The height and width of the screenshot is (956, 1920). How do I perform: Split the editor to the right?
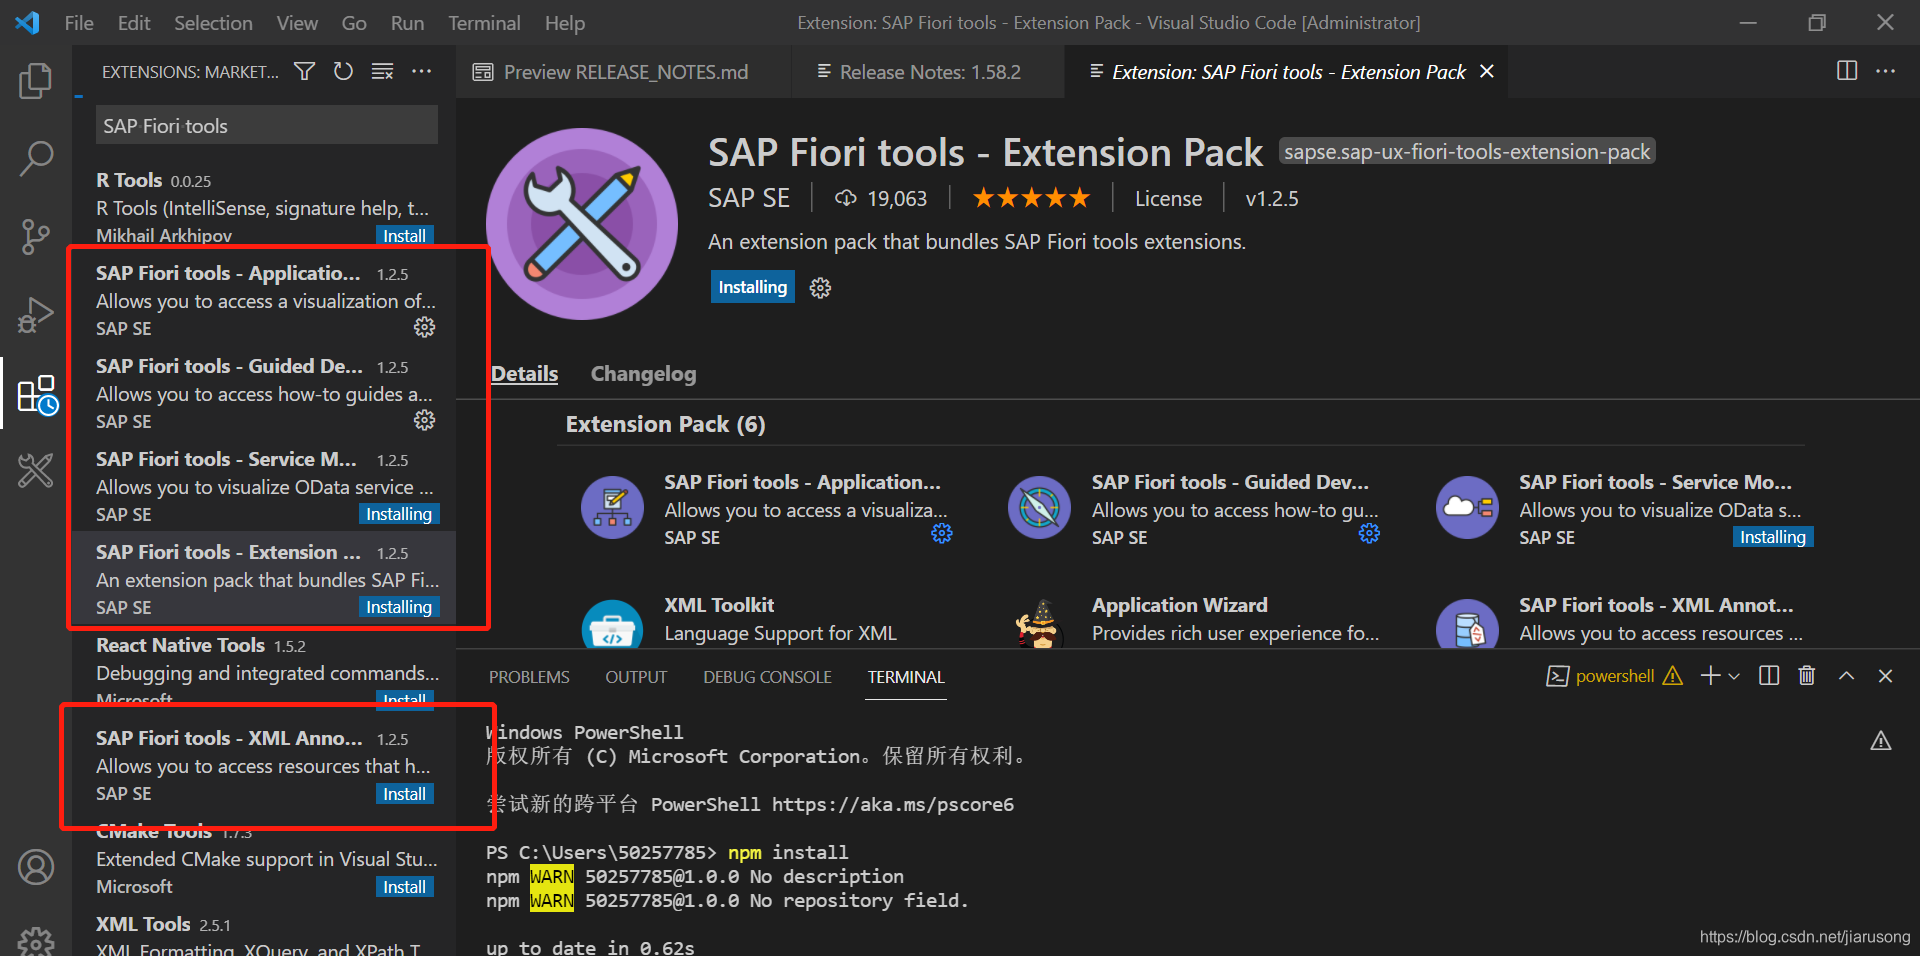point(1847,71)
